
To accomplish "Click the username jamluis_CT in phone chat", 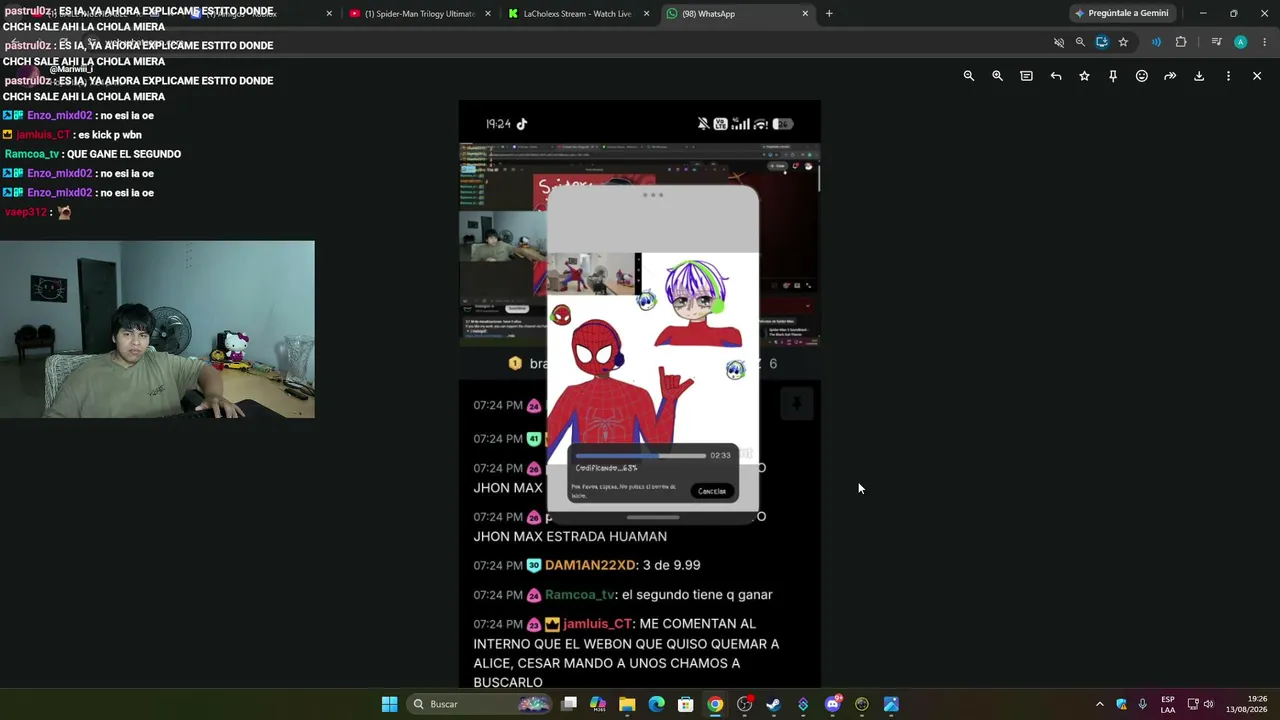I will tap(596, 624).
